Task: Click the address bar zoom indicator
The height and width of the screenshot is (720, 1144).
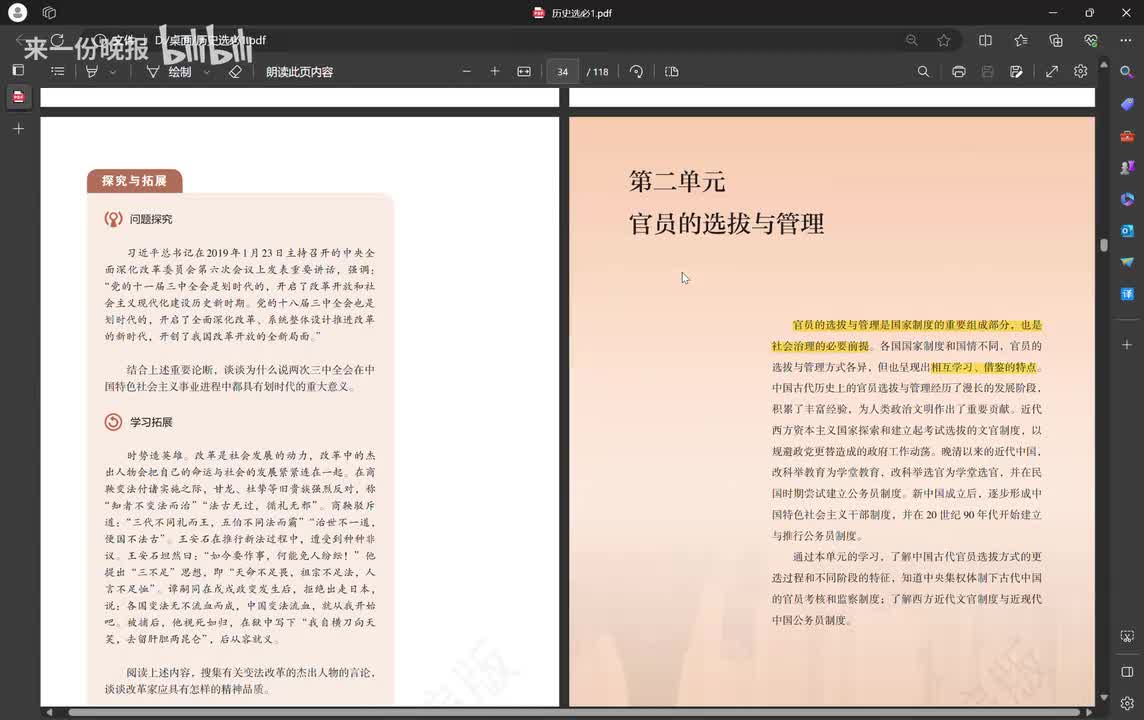Action: pos(912,40)
